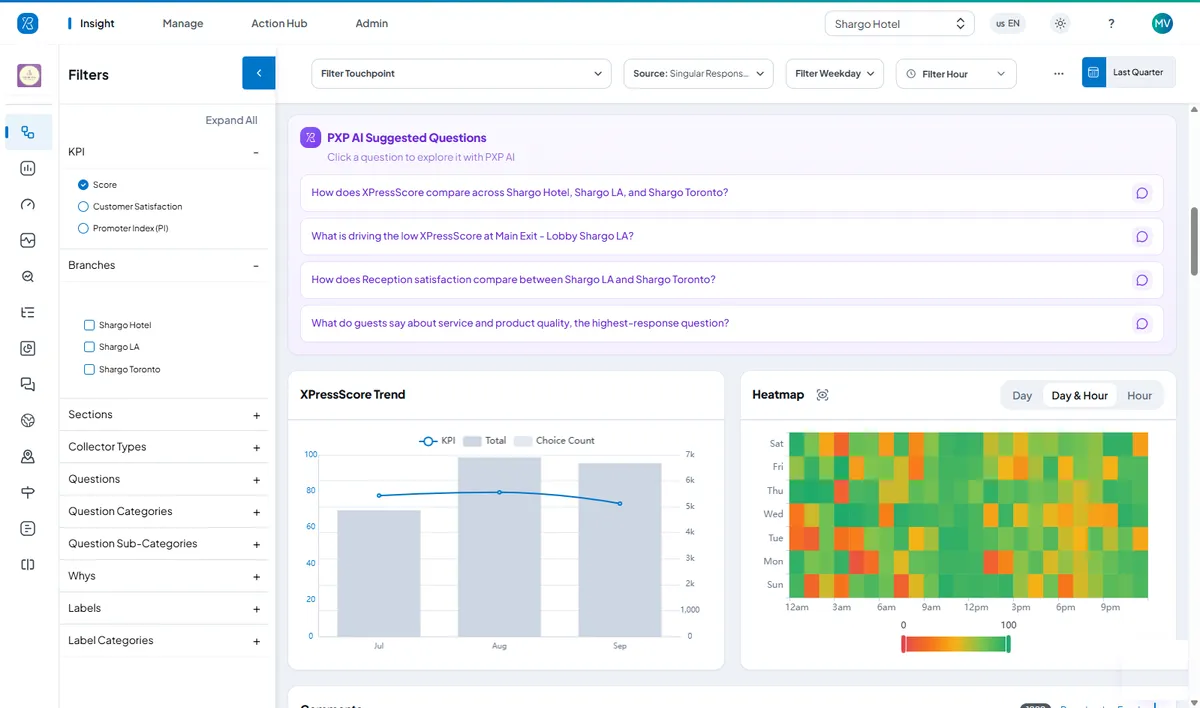Expand the Whys filter
1200x708 pixels.
(257, 577)
